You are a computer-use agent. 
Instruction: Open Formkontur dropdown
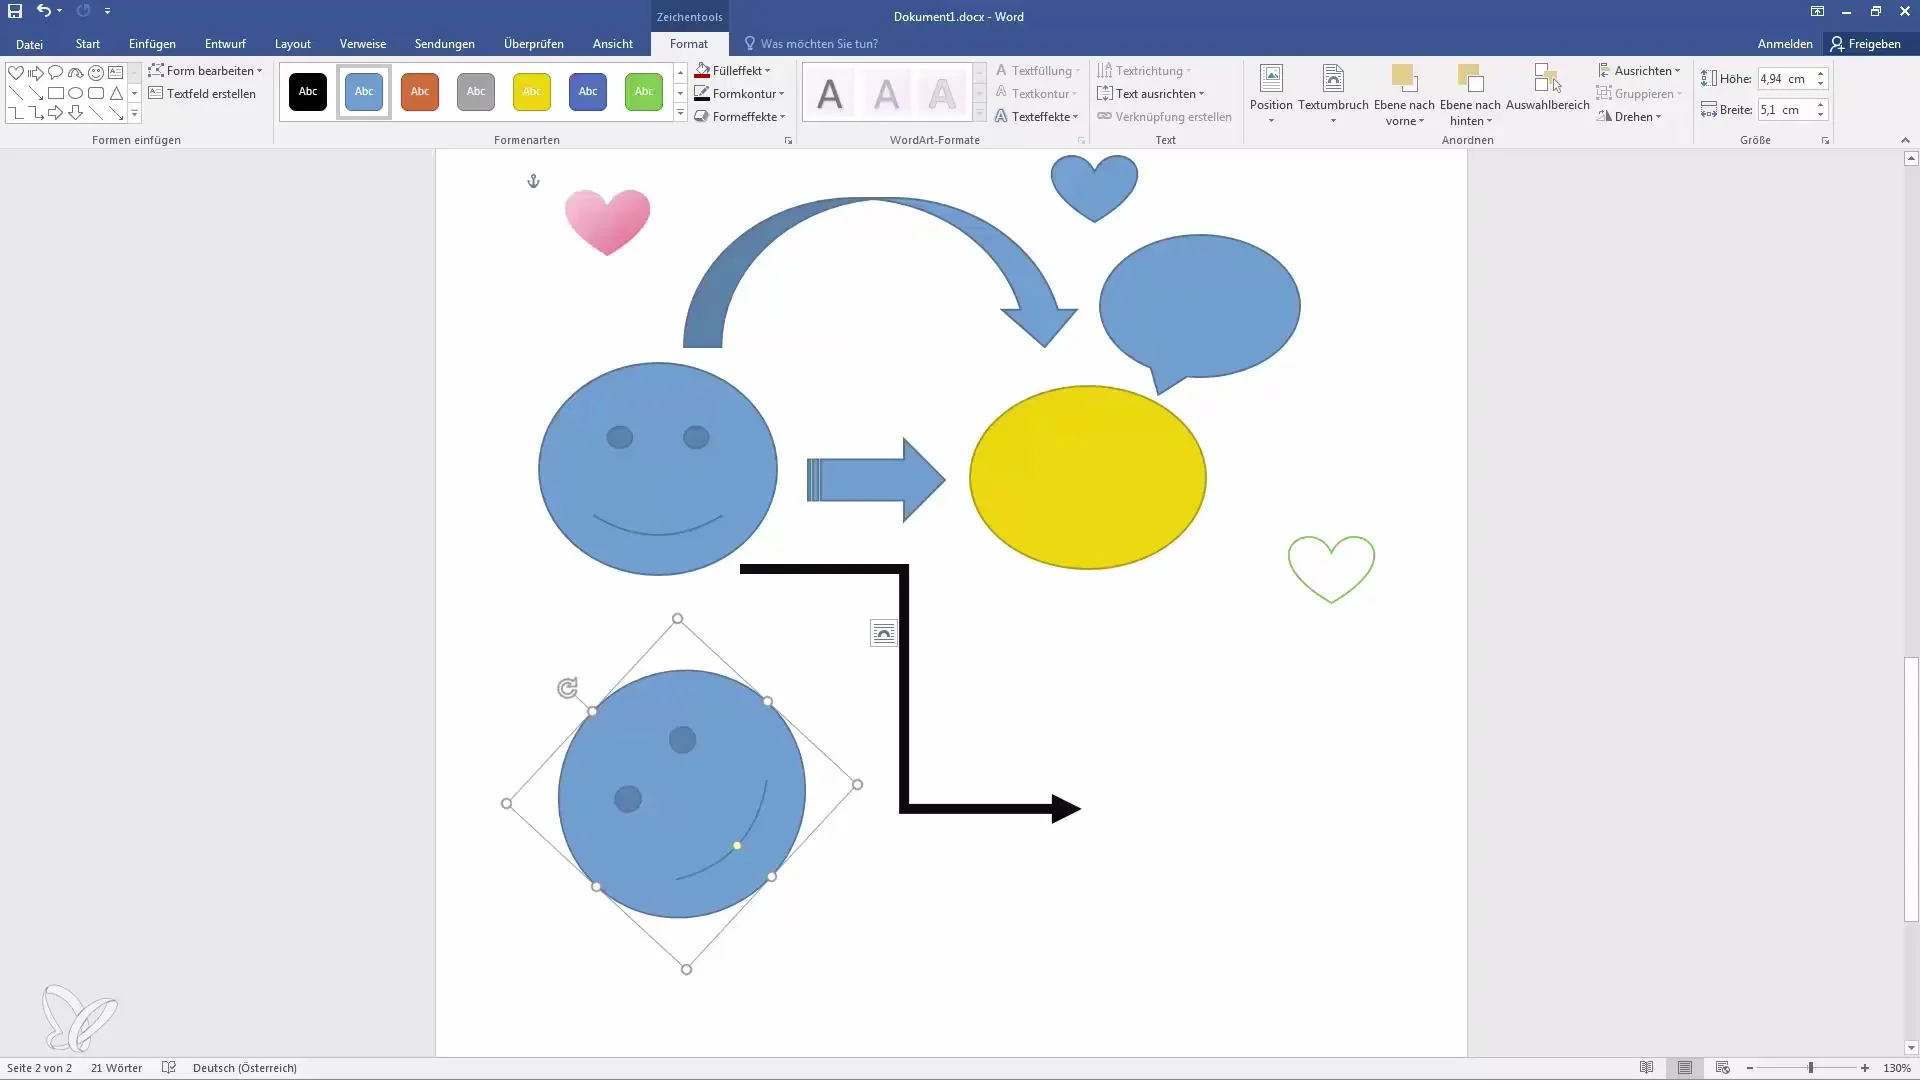739,93
